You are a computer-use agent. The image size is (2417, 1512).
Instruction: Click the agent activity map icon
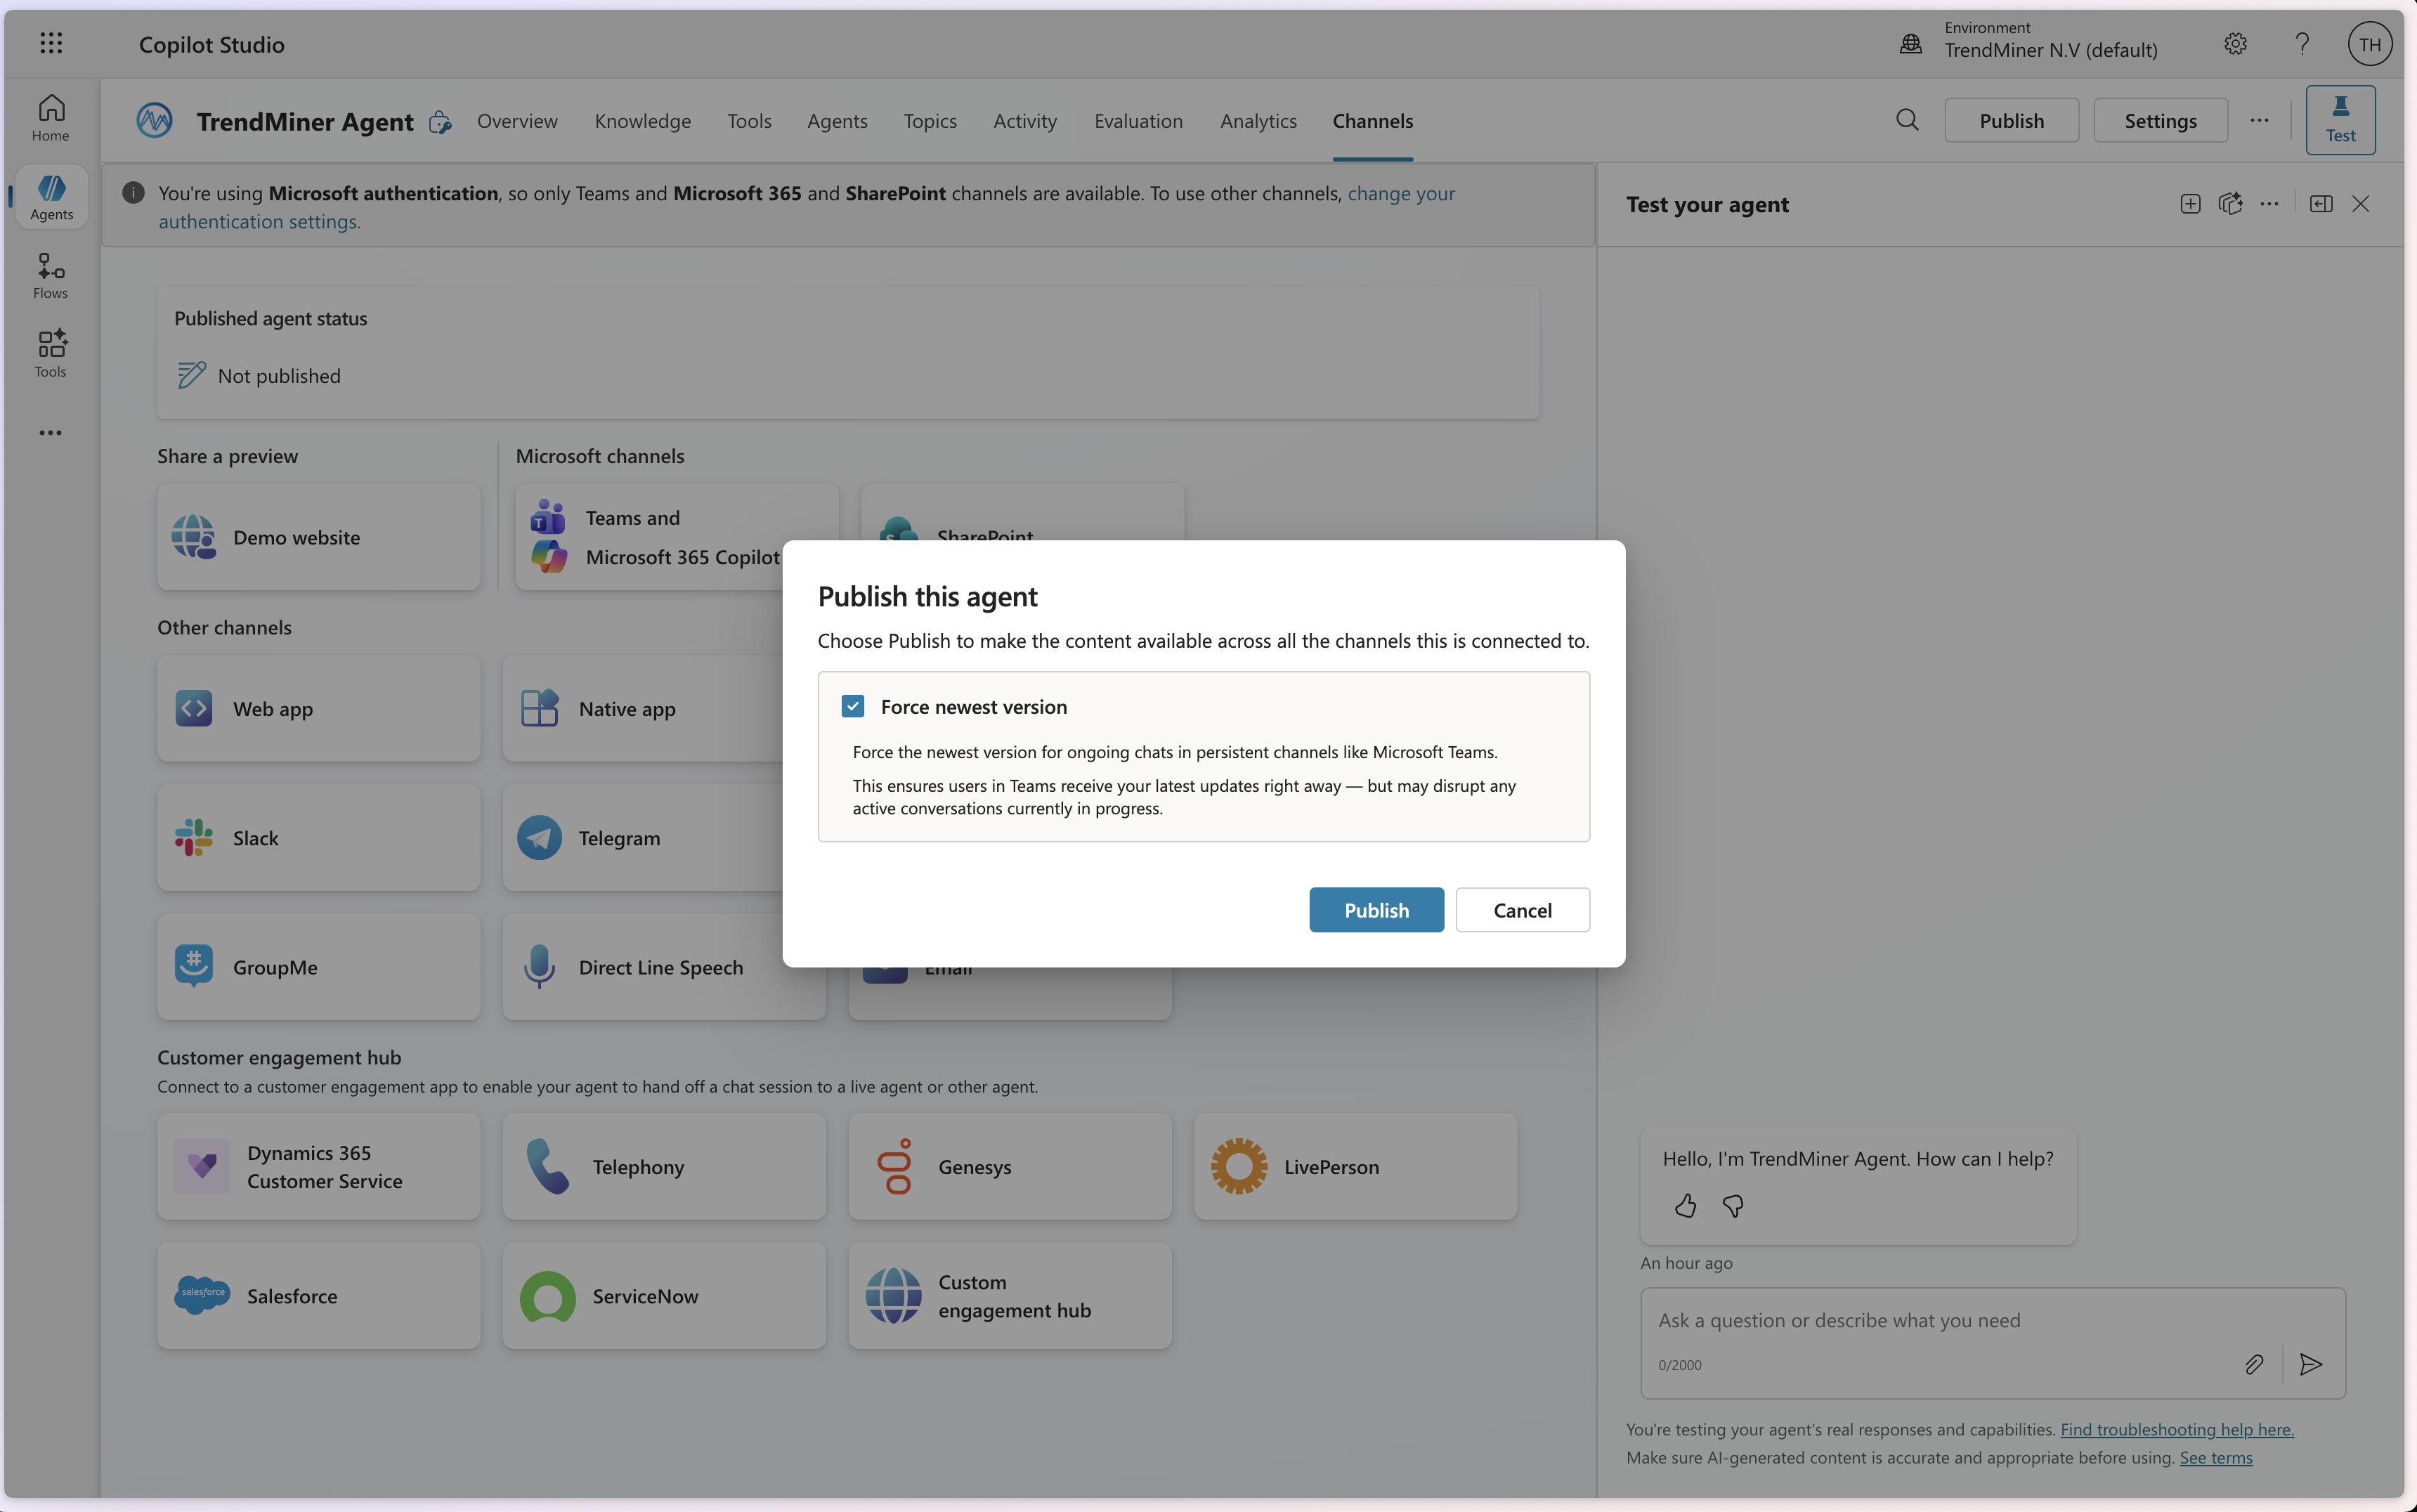2230,204
